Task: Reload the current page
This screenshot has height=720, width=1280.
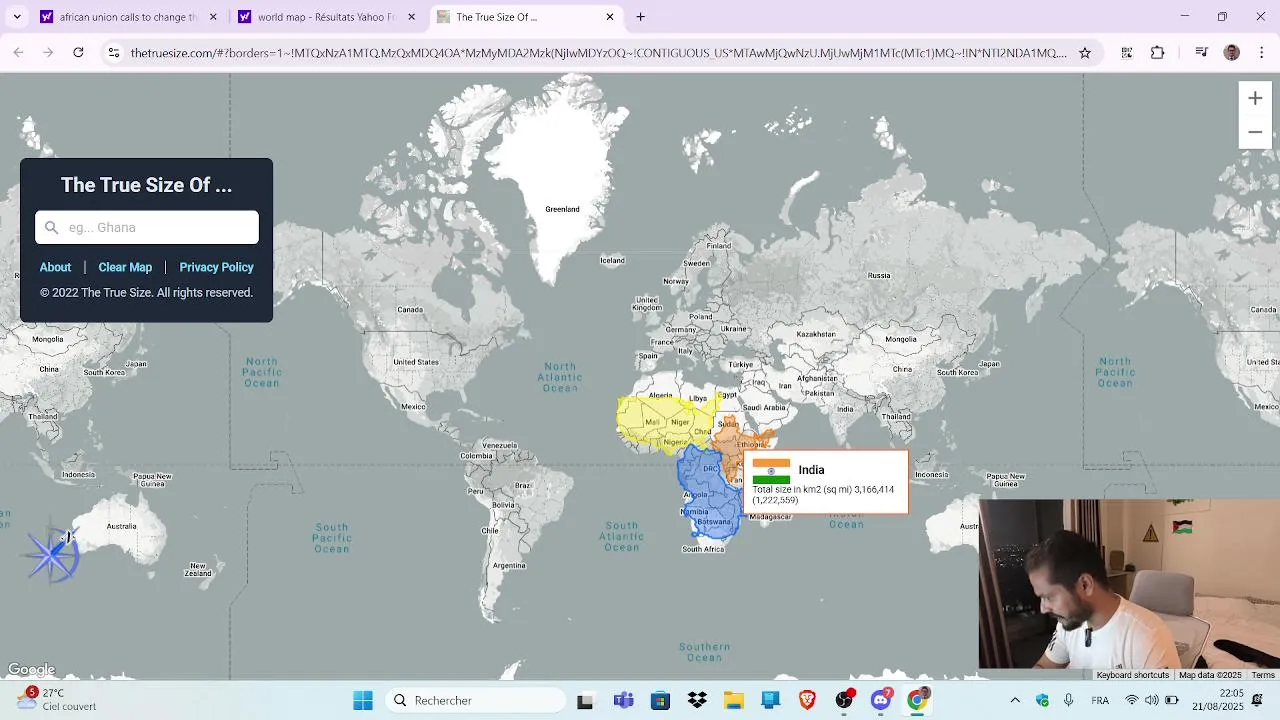Action: click(x=78, y=53)
